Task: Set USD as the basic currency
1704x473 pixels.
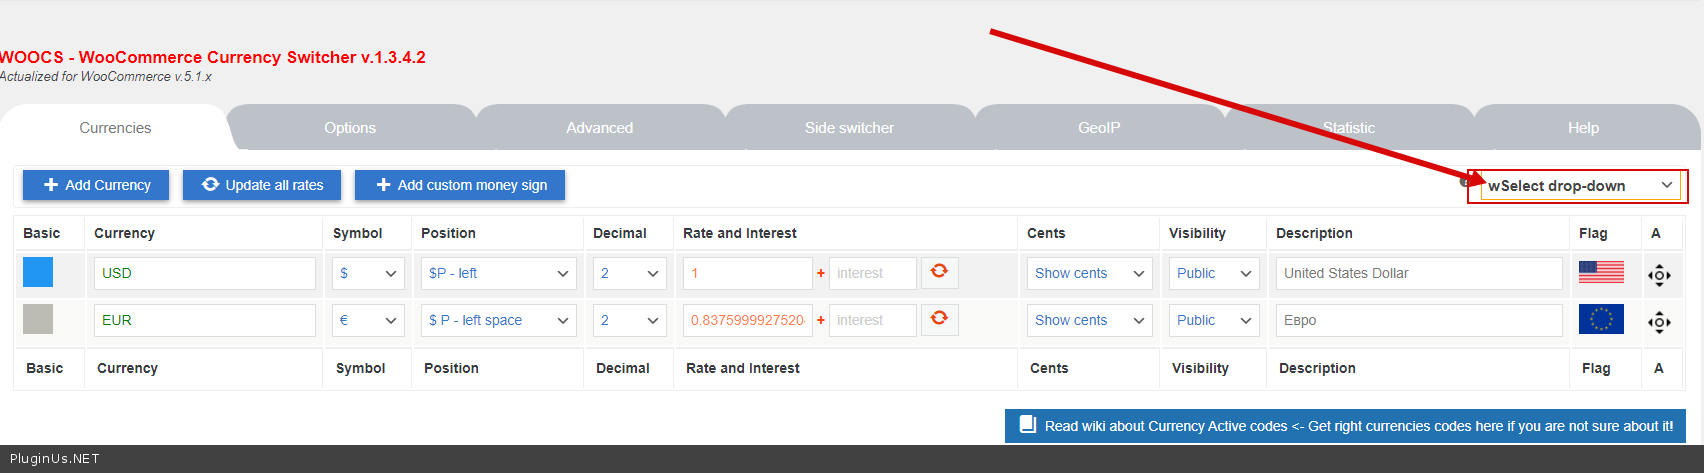Action: tap(38, 273)
